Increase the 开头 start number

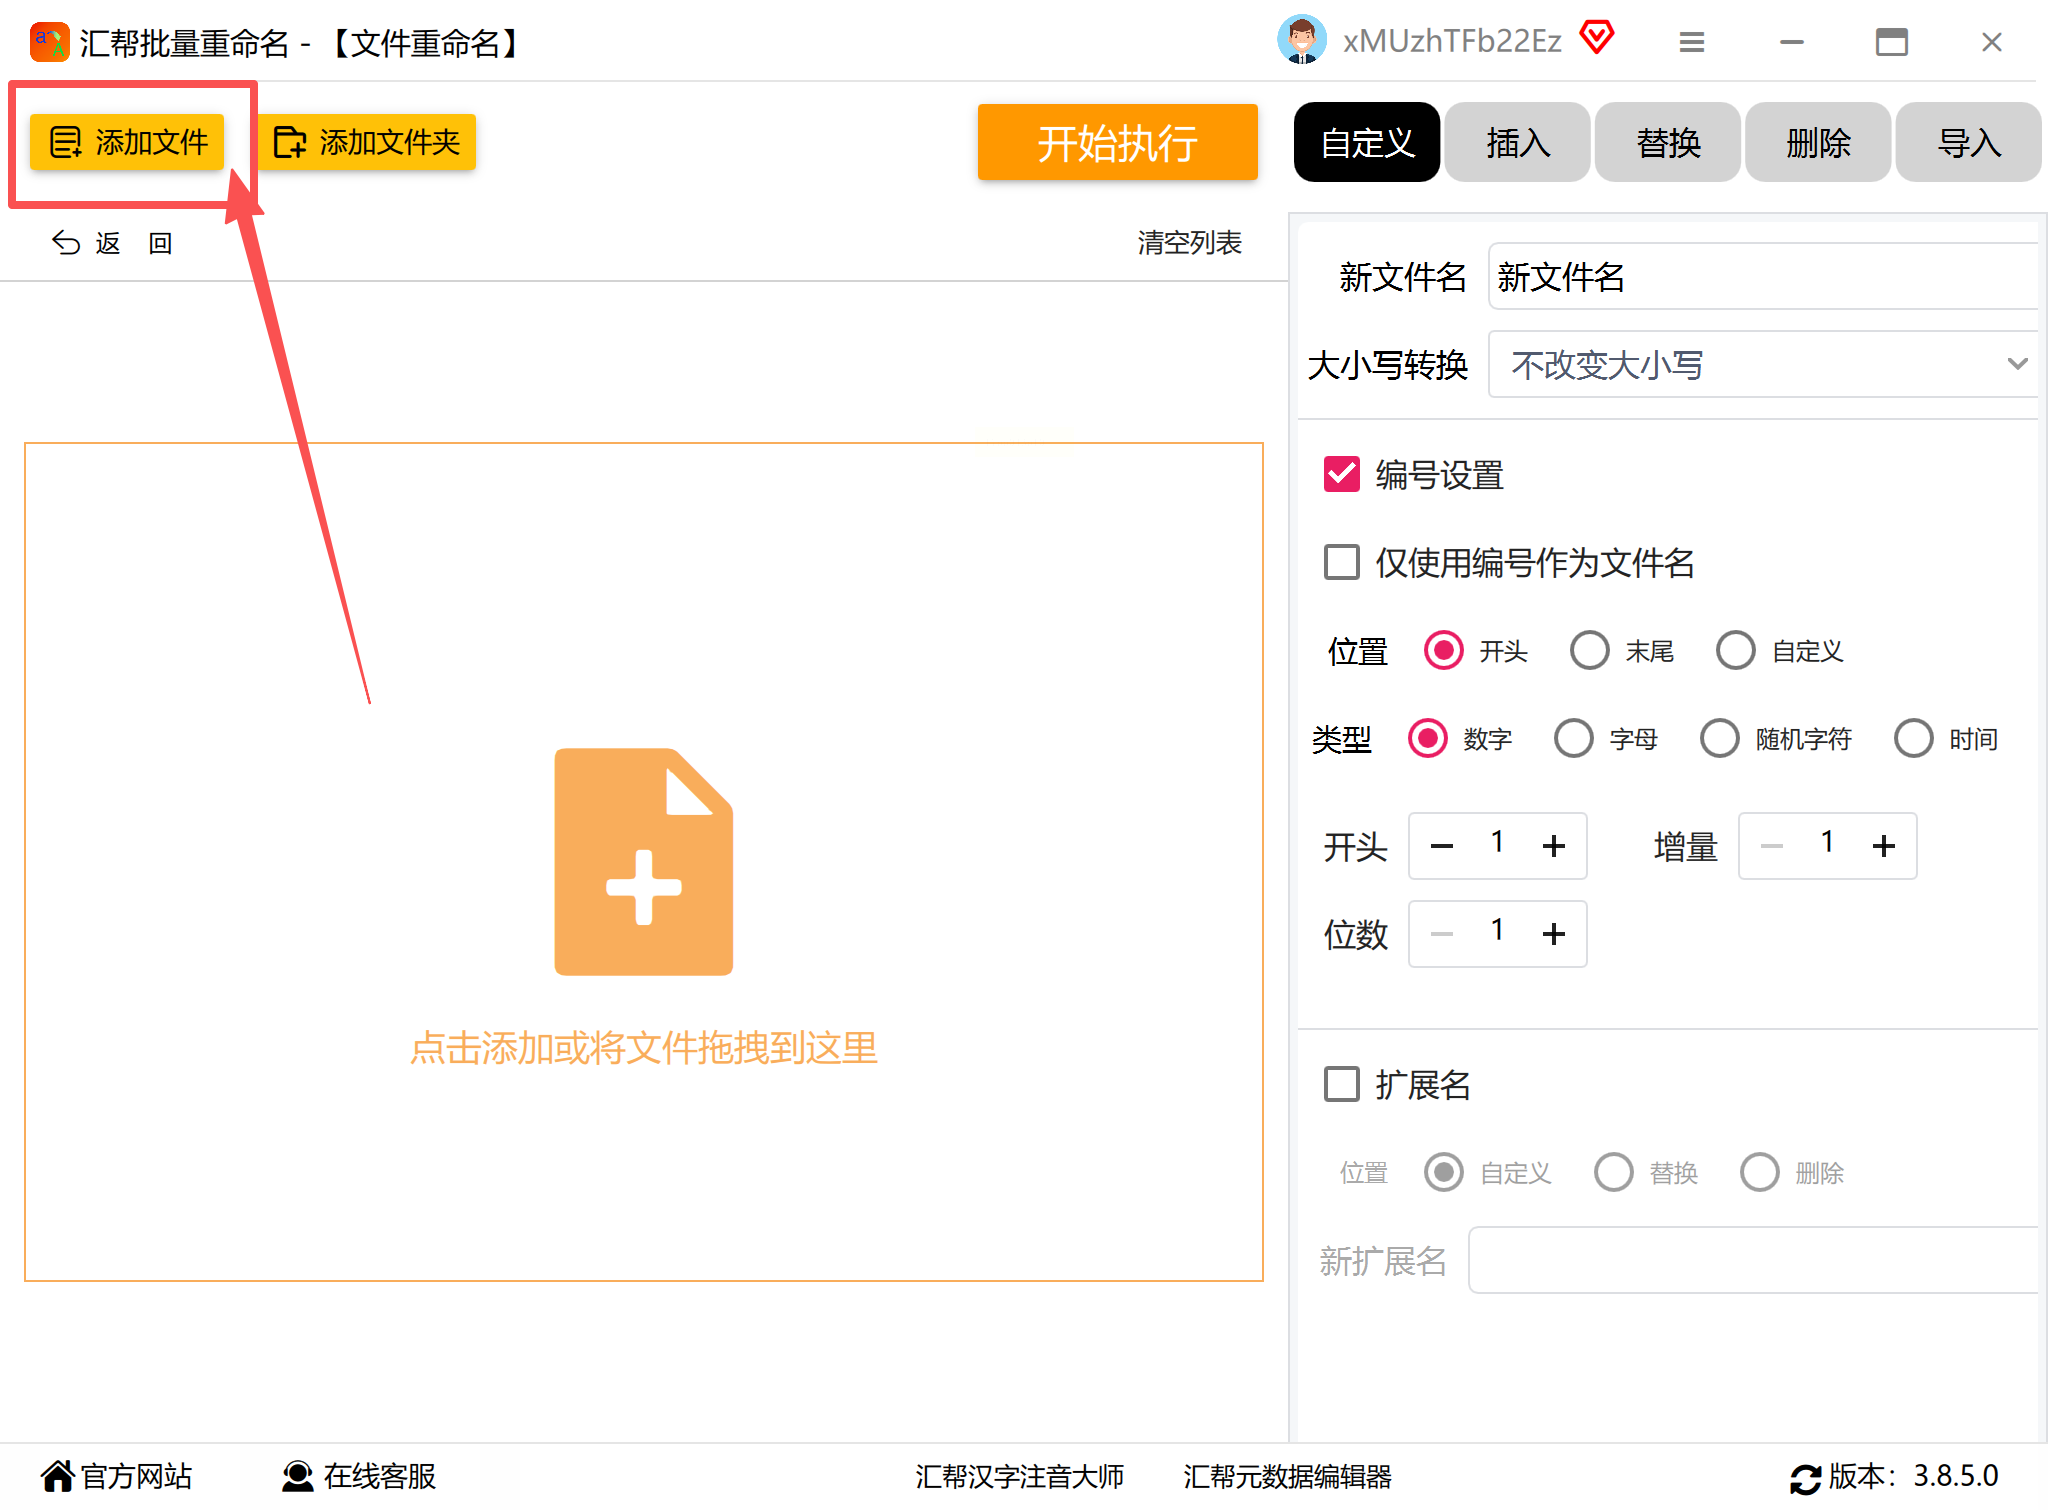tap(1553, 846)
